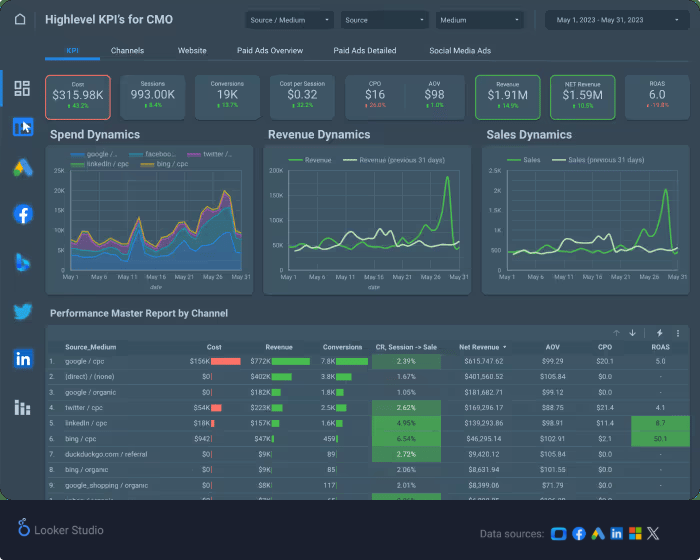Toggle Sales series in Sales Dynamics legend

click(523, 160)
